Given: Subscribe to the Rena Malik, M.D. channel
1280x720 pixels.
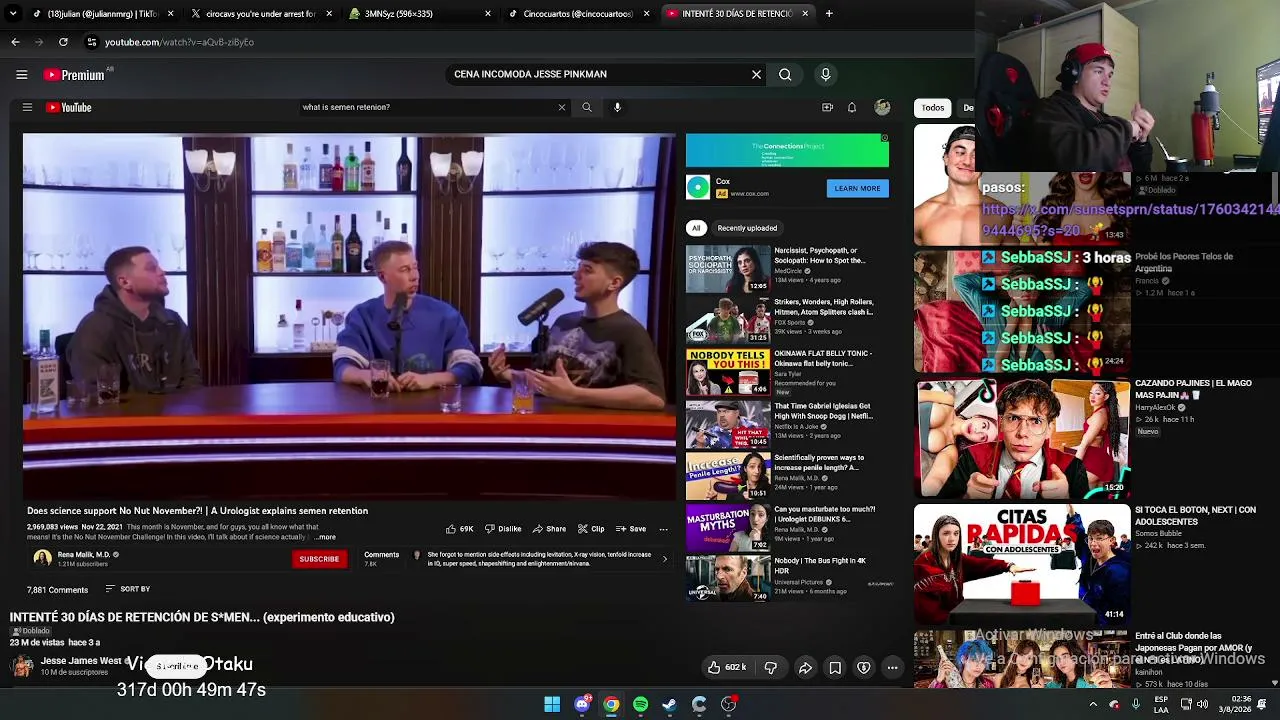Looking at the screenshot, I should tap(319, 559).
